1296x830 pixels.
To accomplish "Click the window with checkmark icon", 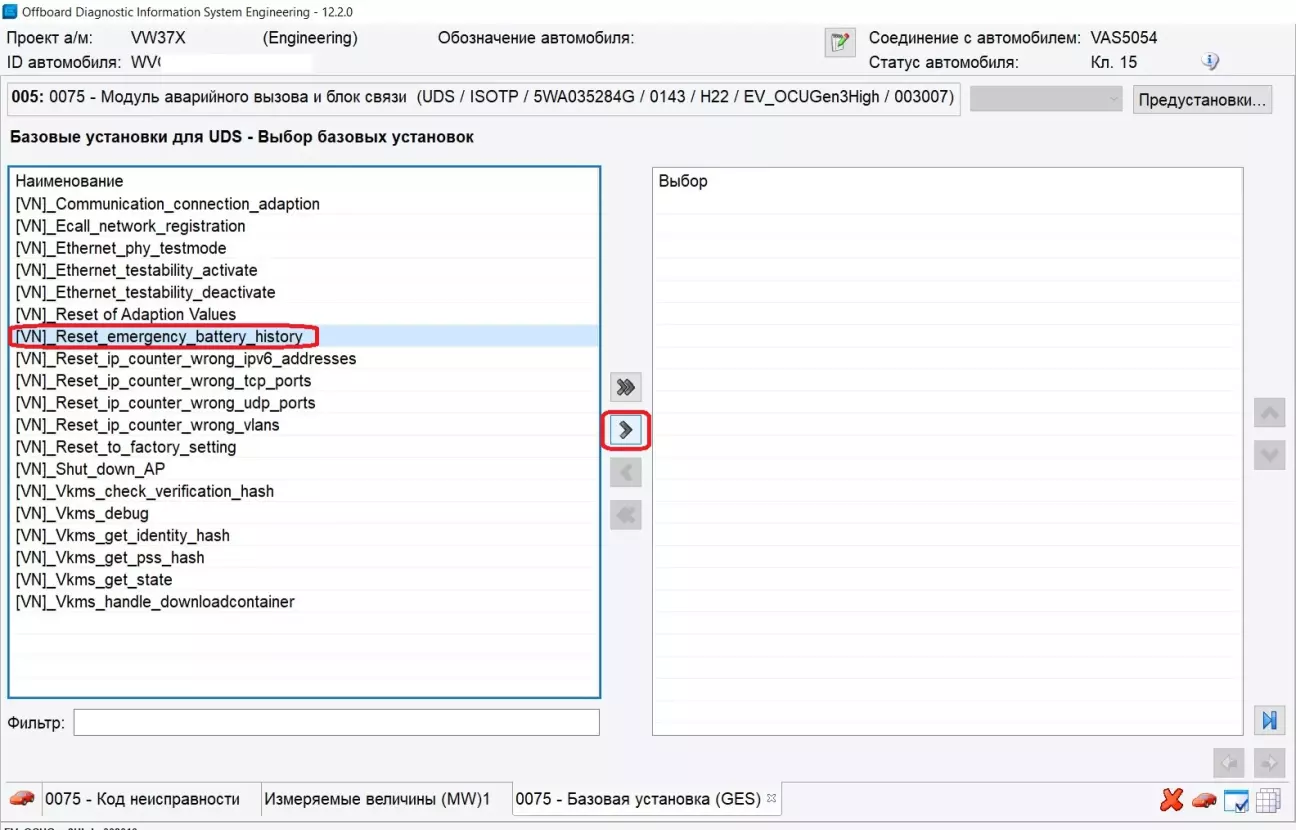I will 1236,800.
